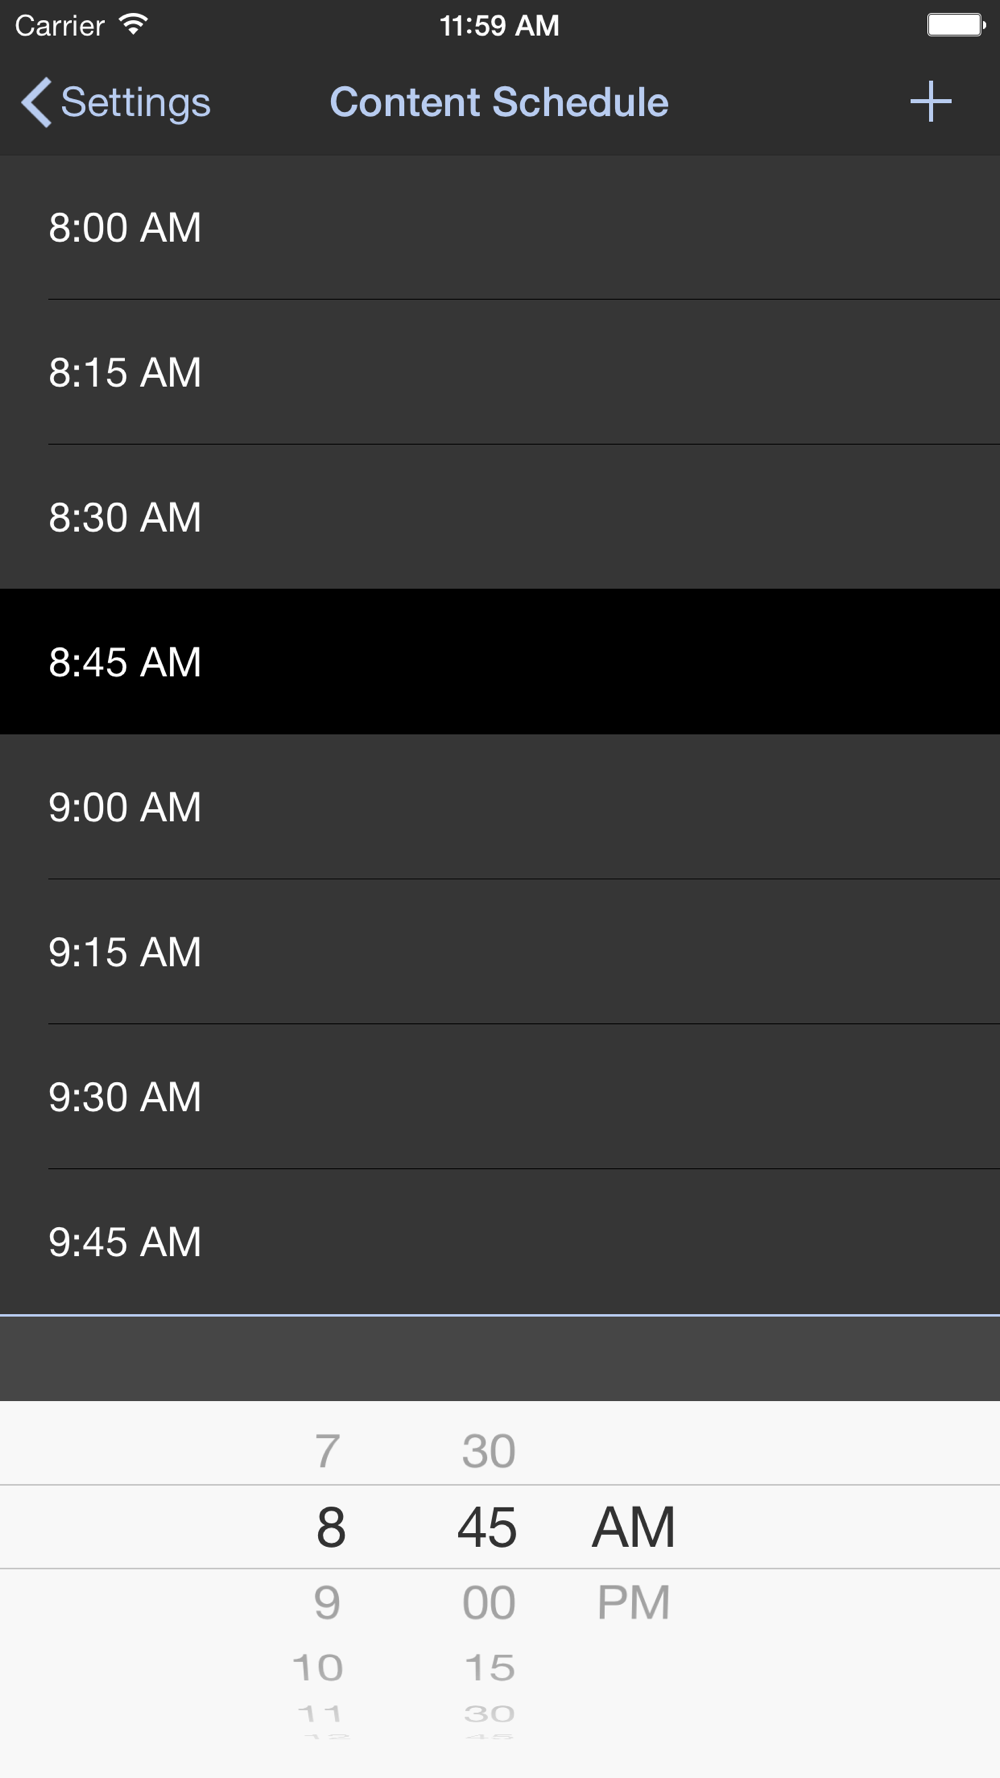Tap AM in the time picker

[x=634, y=1527]
